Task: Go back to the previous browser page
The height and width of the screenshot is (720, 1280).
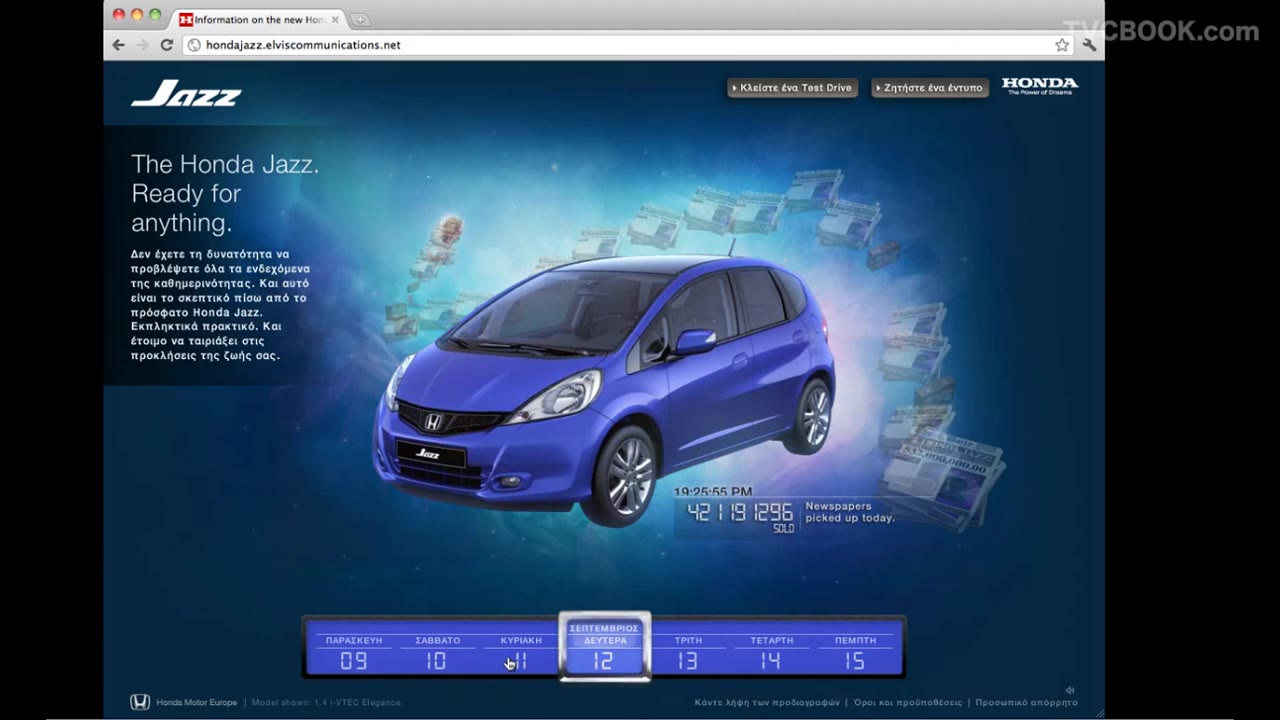Action: 119,45
